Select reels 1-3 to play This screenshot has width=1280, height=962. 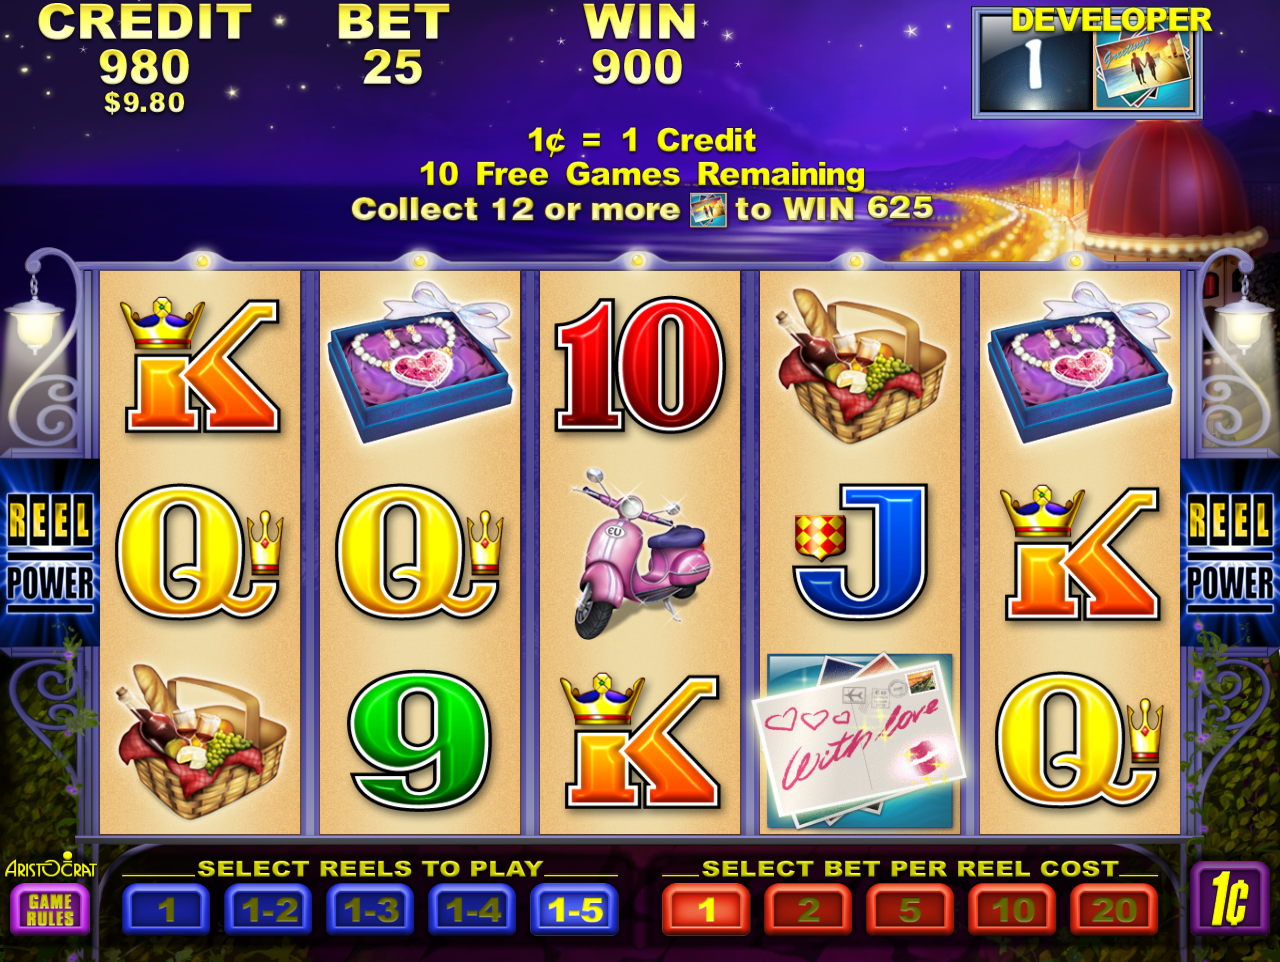[x=371, y=910]
